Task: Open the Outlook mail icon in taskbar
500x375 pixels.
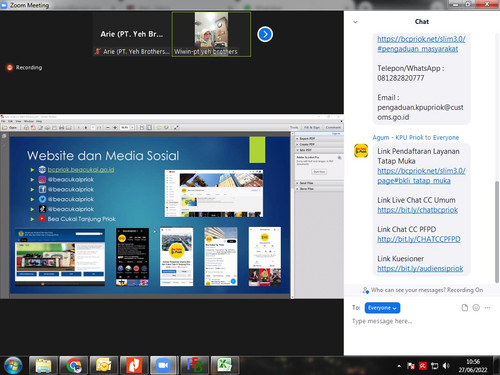Action: (104, 365)
